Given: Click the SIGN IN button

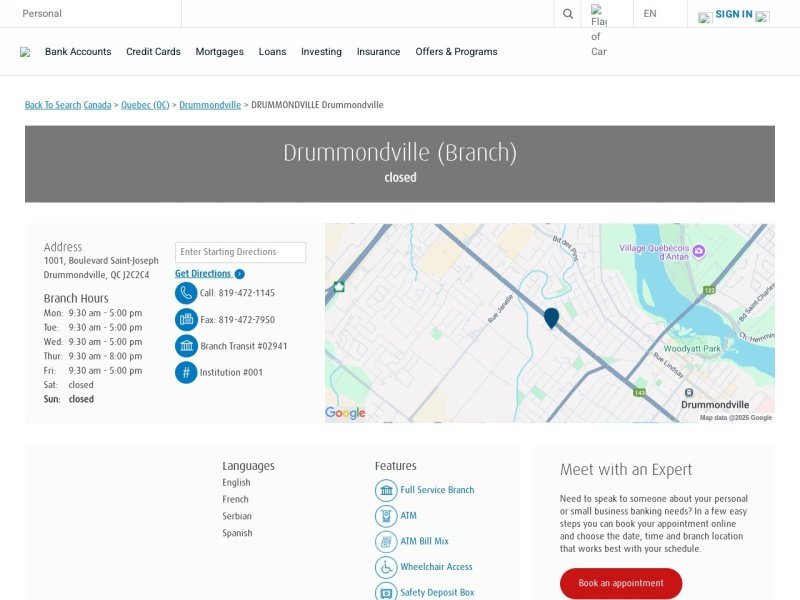Looking at the screenshot, I should (x=734, y=14).
